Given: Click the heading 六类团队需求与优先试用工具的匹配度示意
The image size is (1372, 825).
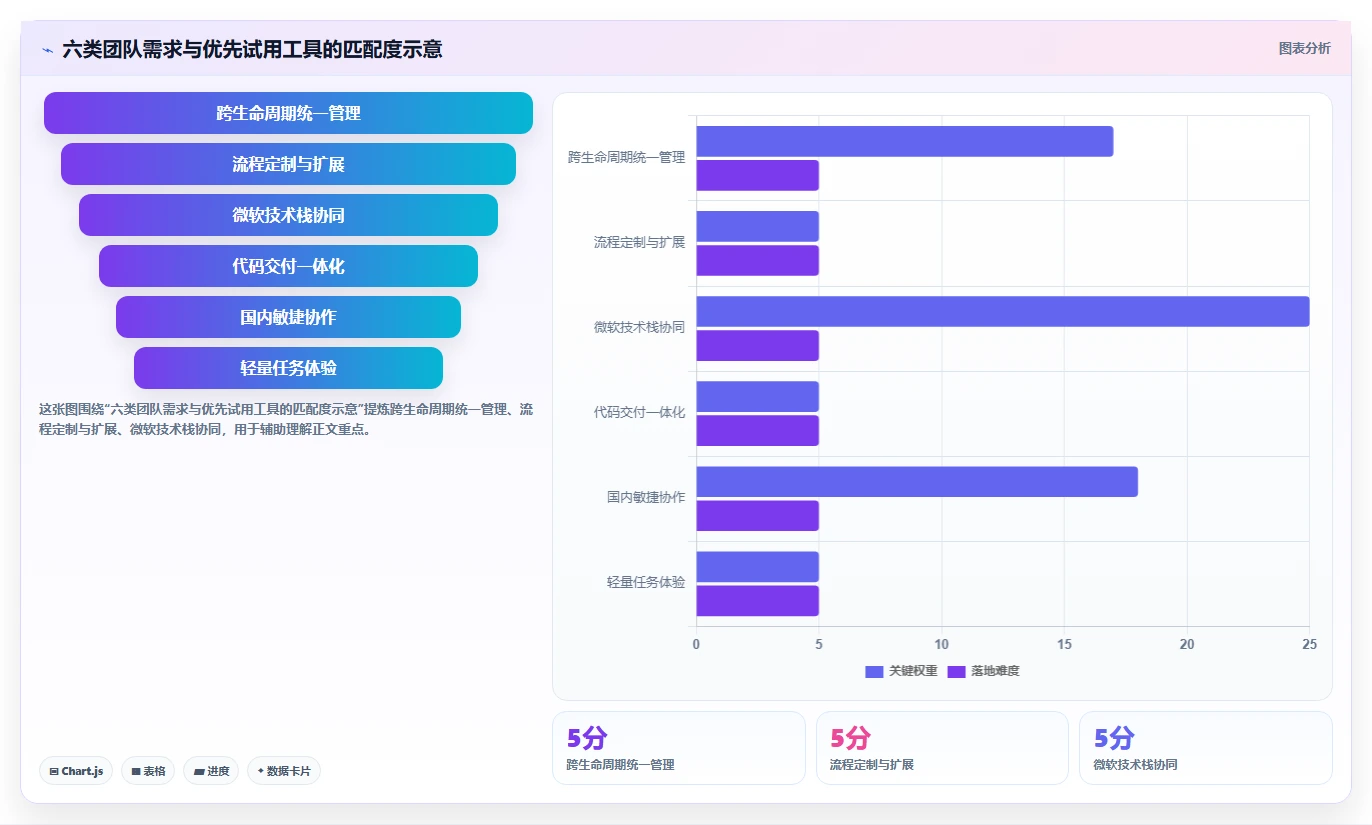Looking at the screenshot, I should (x=252, y=49).
